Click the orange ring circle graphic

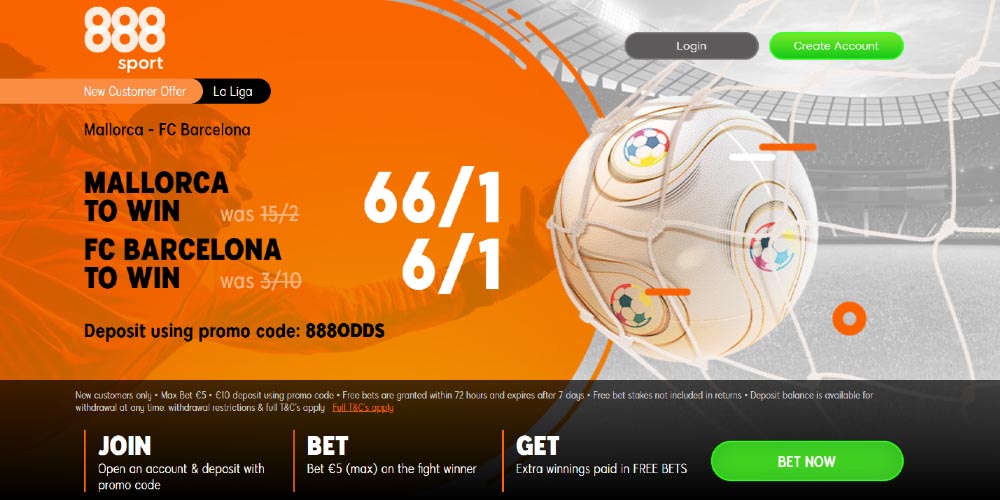point(849,318)
